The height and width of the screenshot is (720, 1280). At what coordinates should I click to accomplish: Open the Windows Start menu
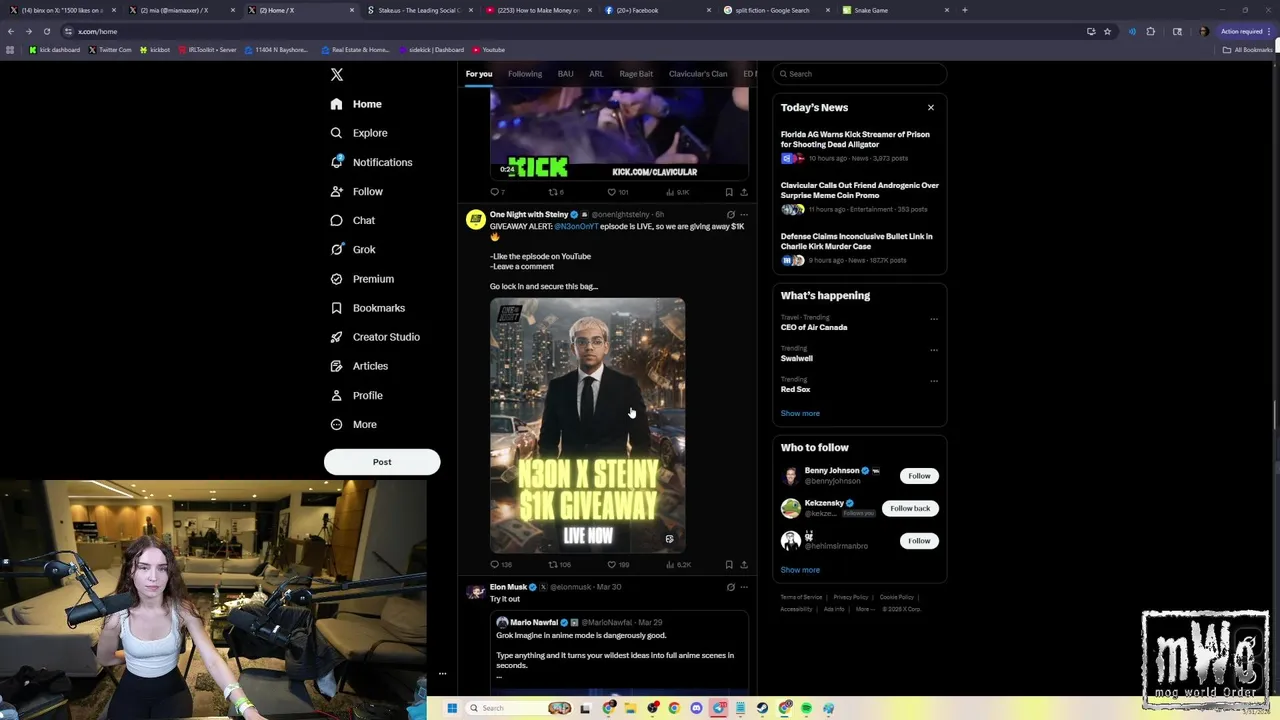click(452, 708)
